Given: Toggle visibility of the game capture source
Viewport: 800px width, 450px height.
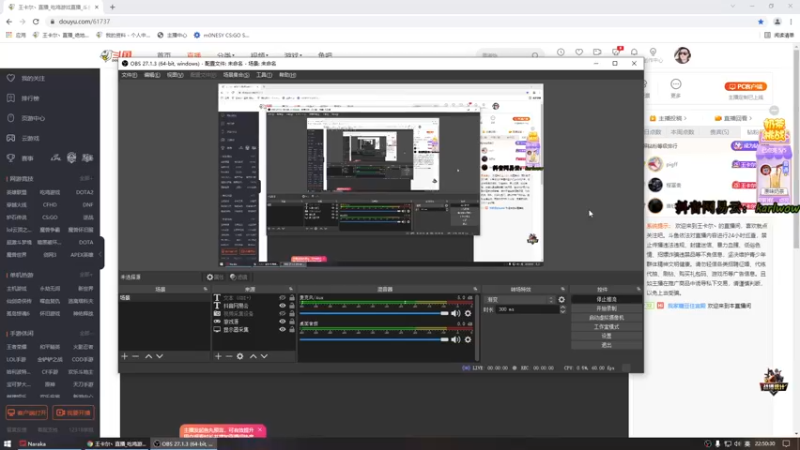Looking at the screenshot, I should [282, 321].
